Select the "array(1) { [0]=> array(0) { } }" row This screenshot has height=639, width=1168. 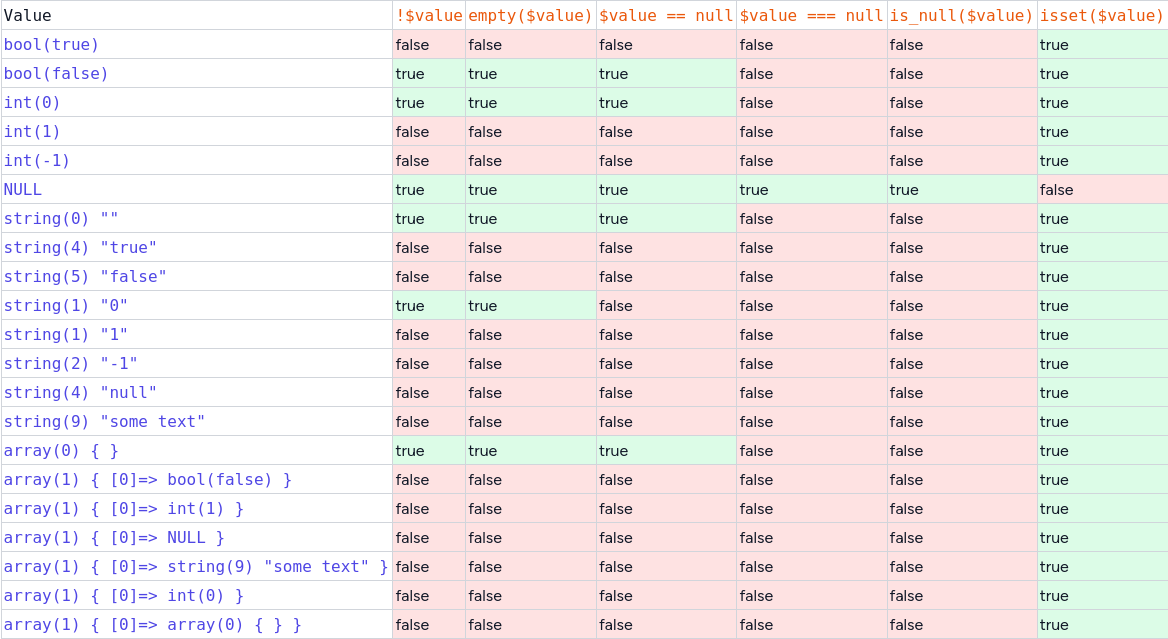click(153, 626)
